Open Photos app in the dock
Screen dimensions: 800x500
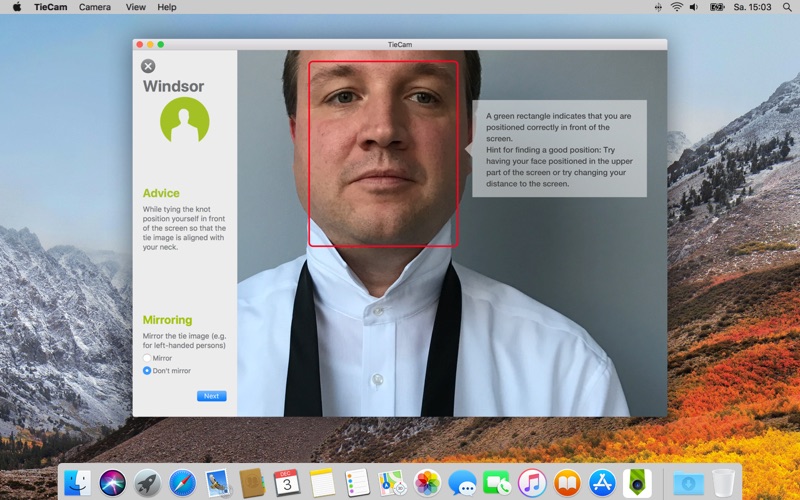[x=427, y=483]
